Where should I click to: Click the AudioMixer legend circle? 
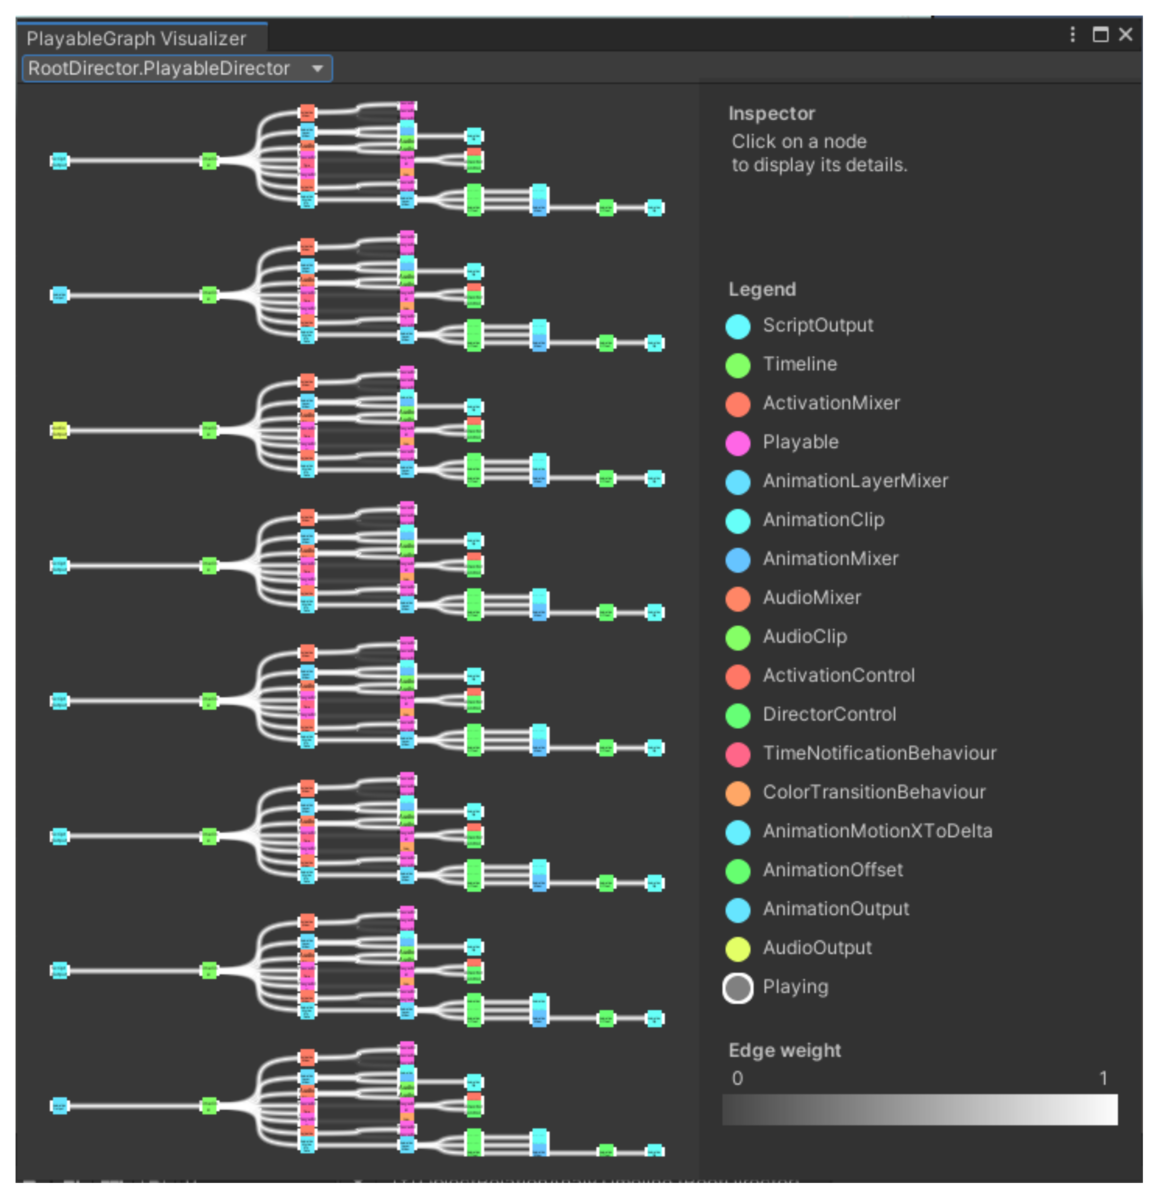(738, 597)
